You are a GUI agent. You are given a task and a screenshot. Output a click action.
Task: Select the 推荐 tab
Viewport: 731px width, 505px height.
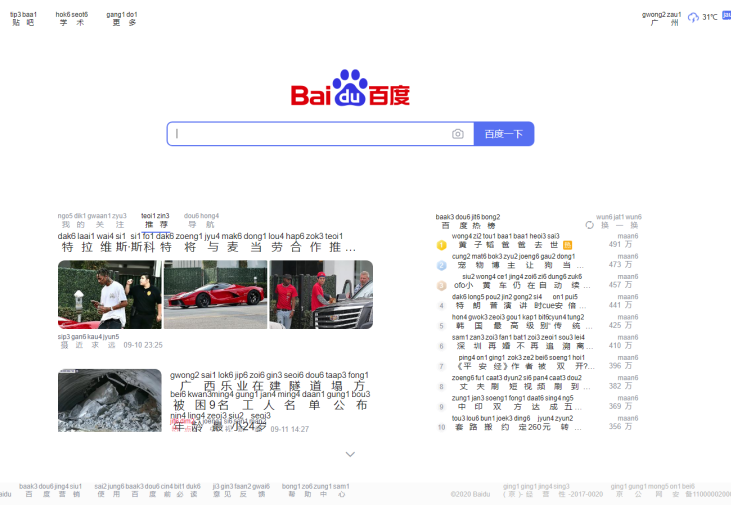pyautogui.click(x=155, y=221)
